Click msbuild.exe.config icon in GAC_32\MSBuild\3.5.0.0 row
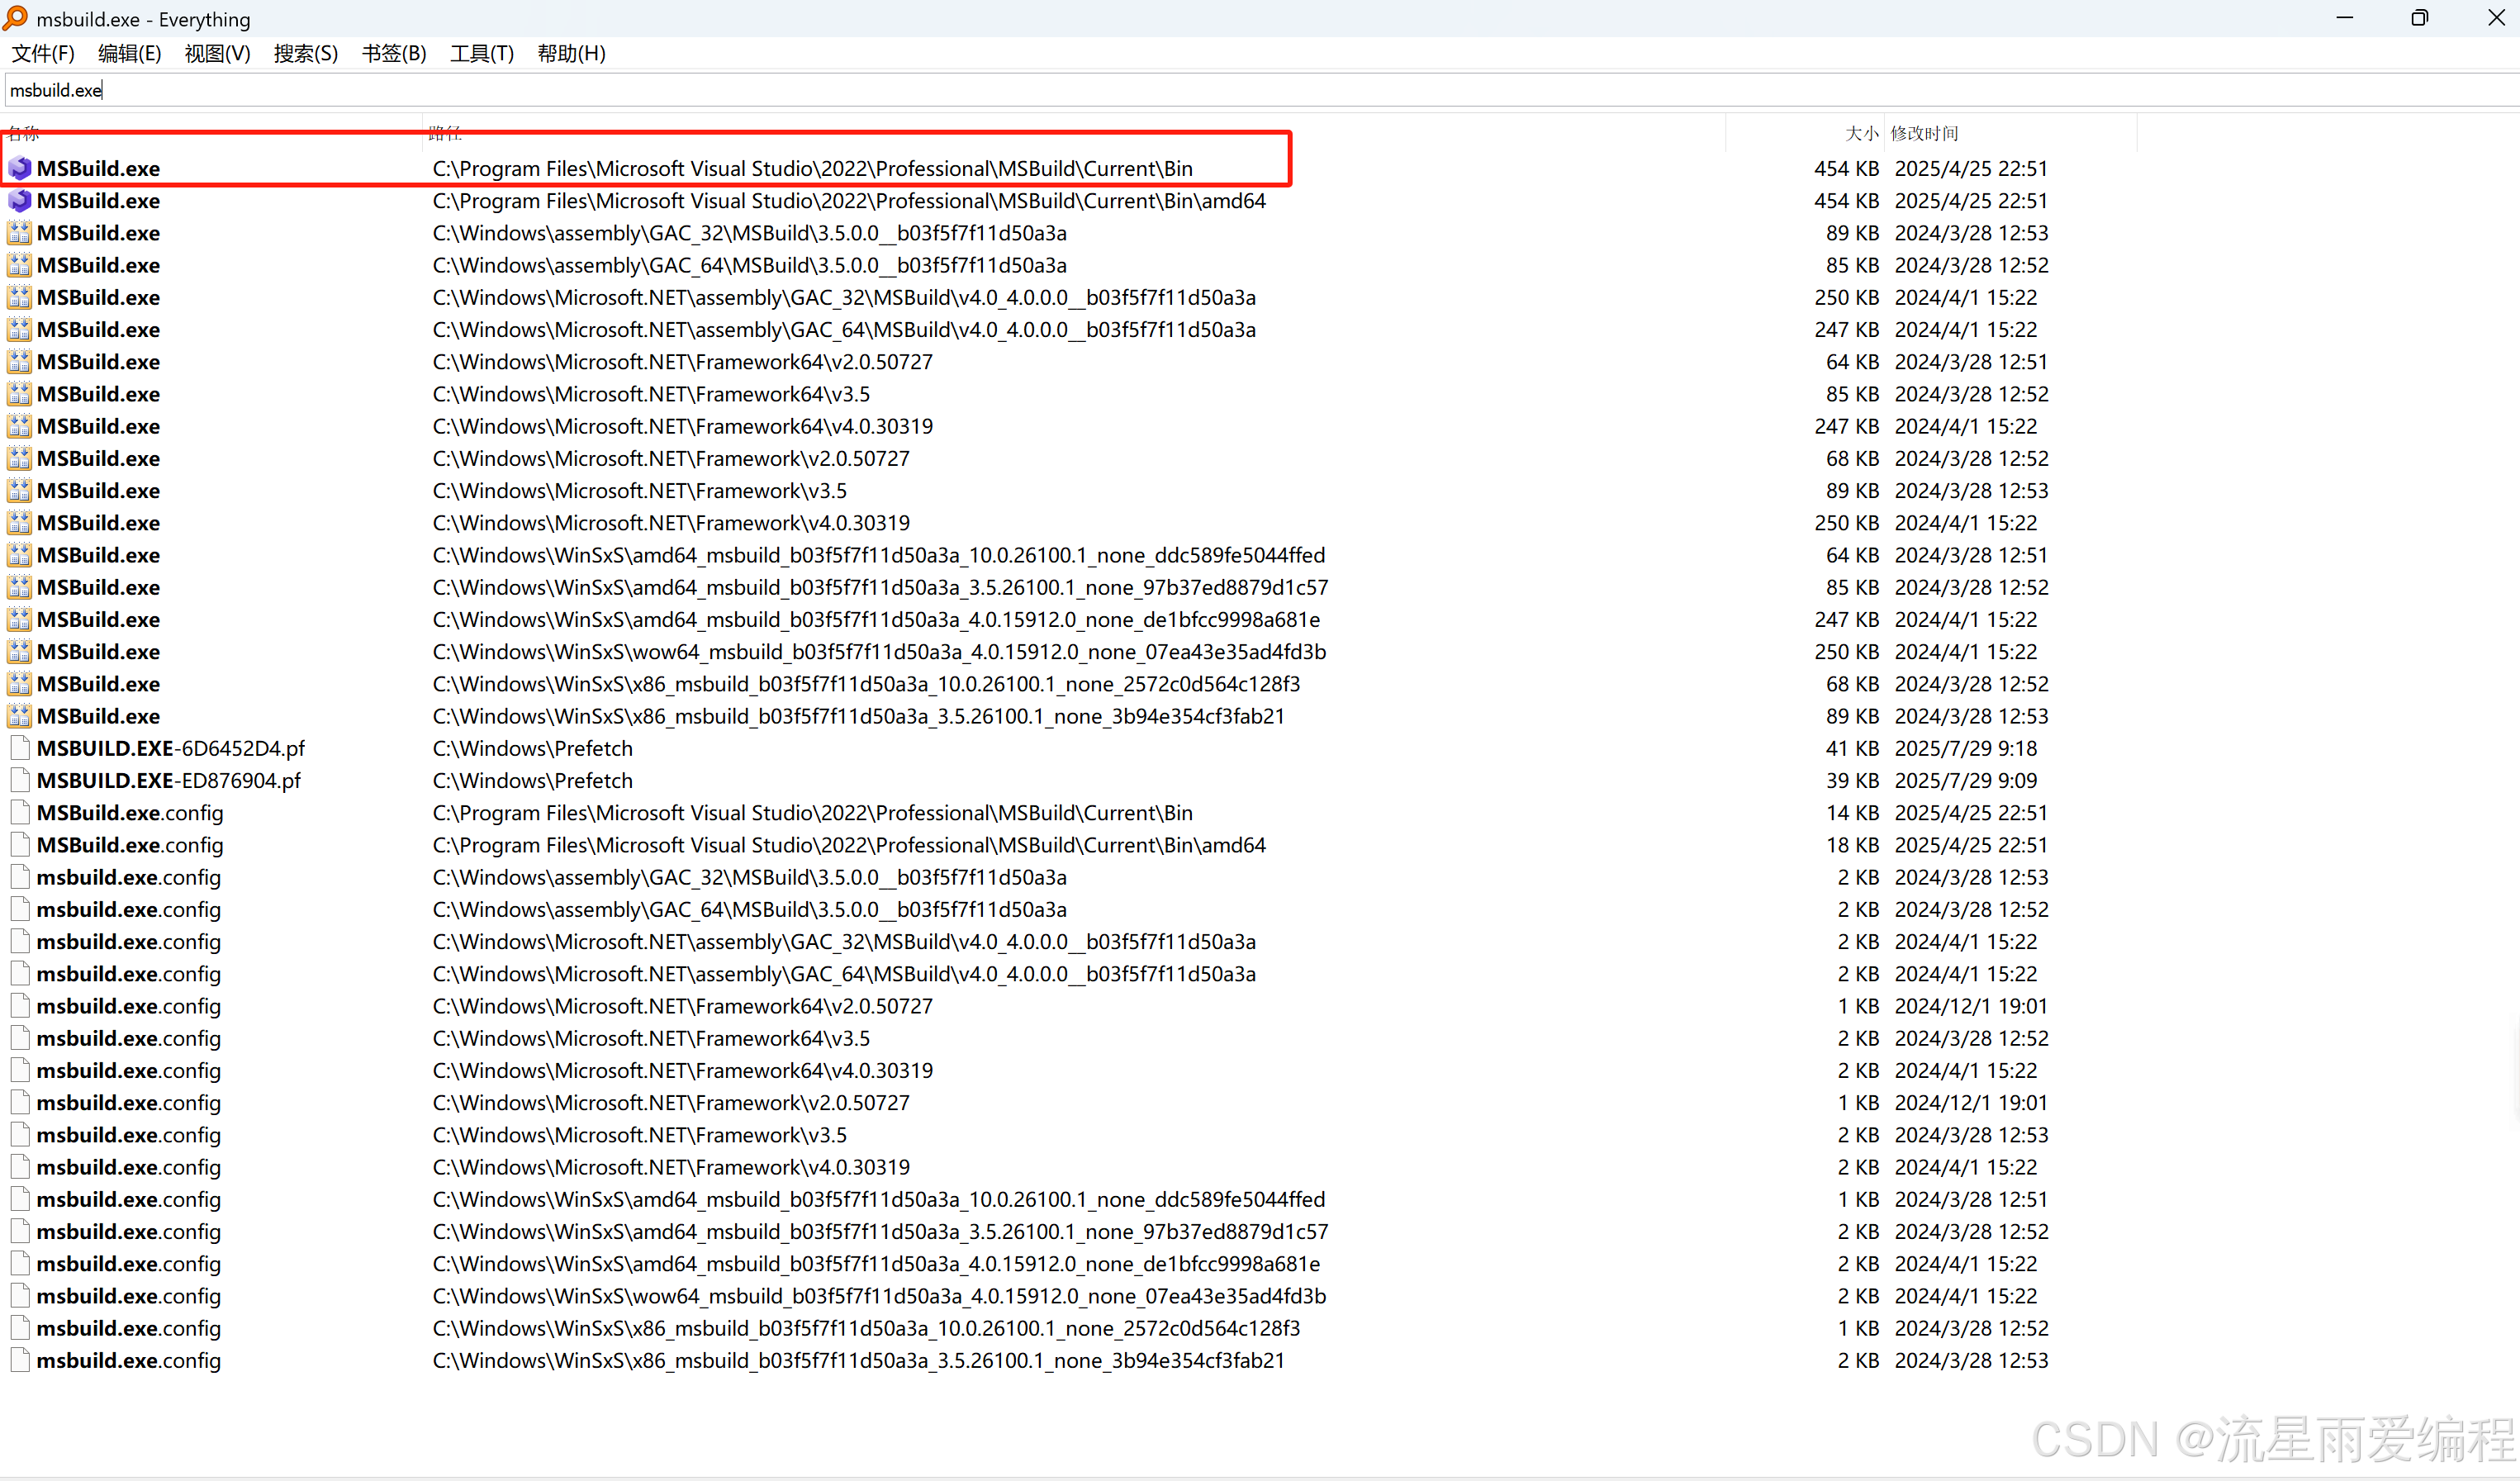This screenshot has width=2520, height=1481. (x=20, y=877)
